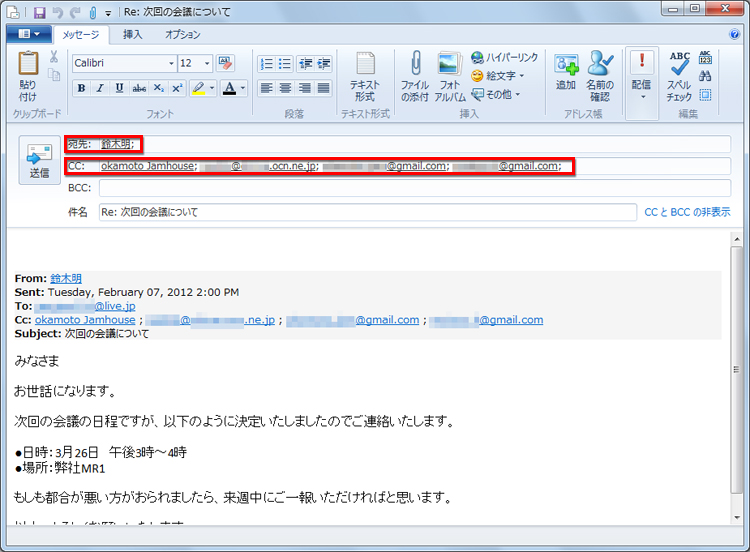
Task: Open the Calibri font name dropdown
Action: point(171,63)
